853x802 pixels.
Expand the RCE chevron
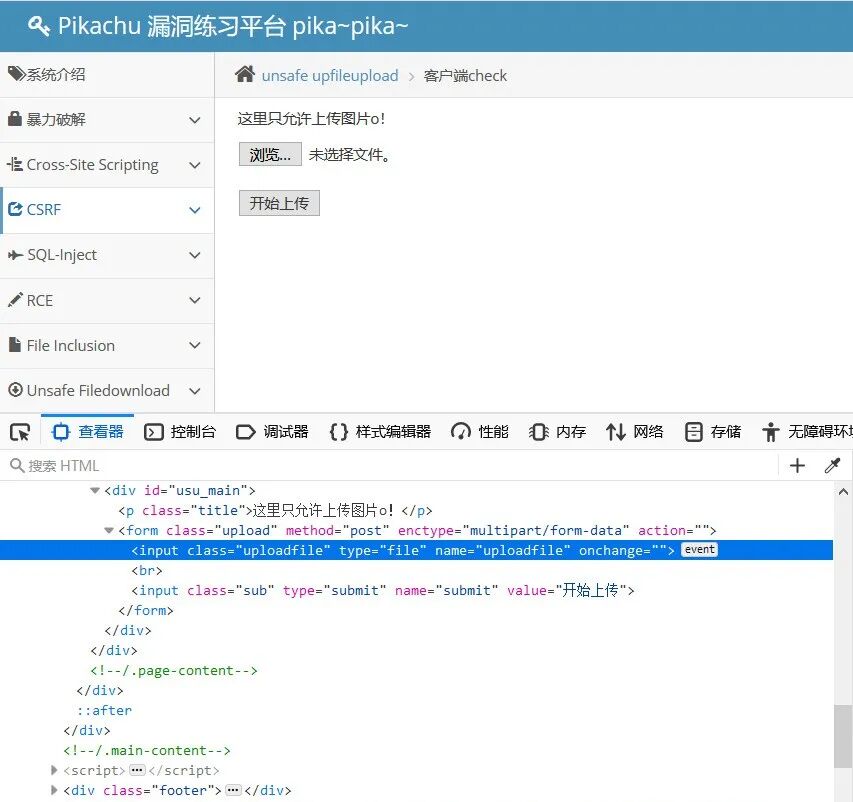[195, 300]
